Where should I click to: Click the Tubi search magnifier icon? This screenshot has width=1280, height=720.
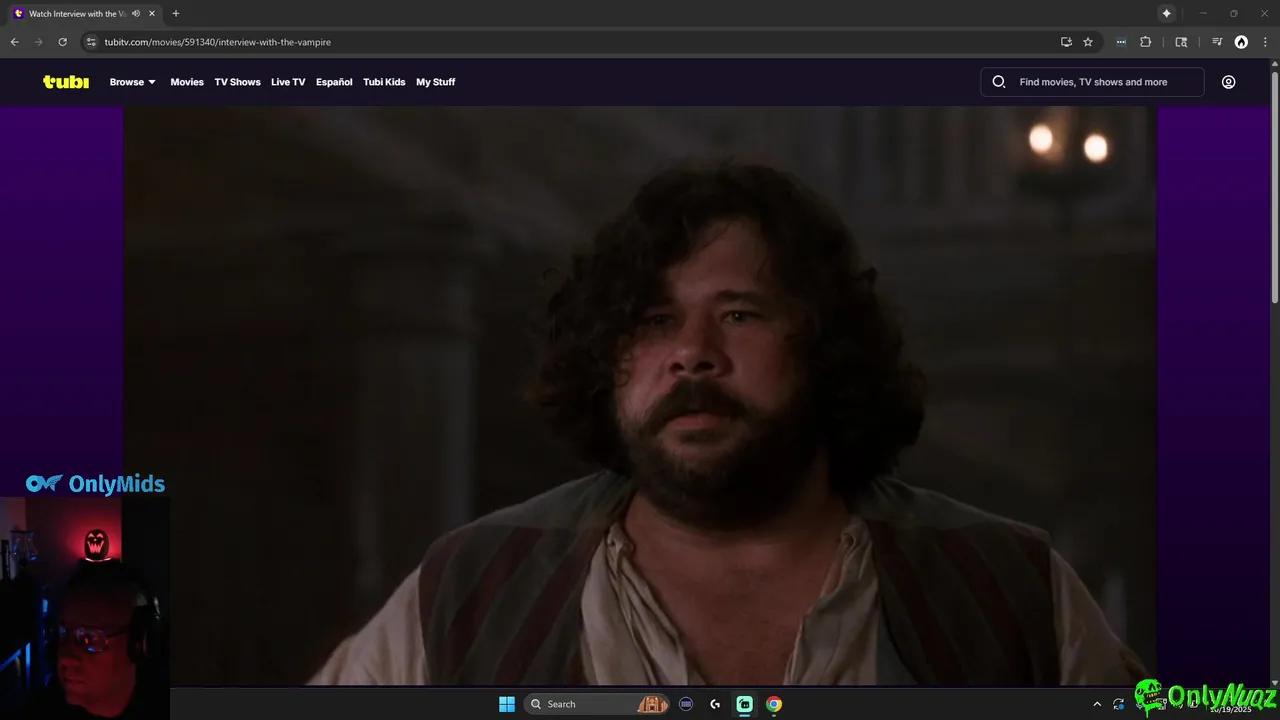[998, 82]
